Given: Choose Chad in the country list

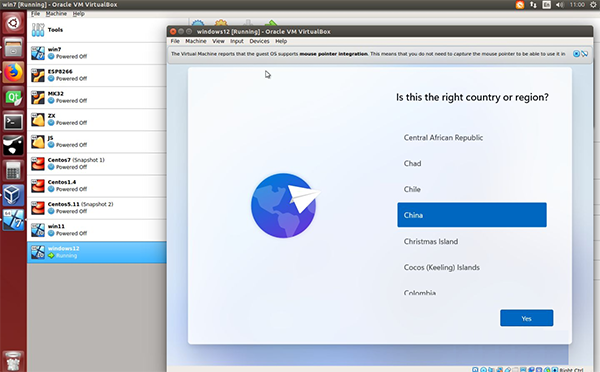Looking at the screenshot, I should tap(472, 163).
